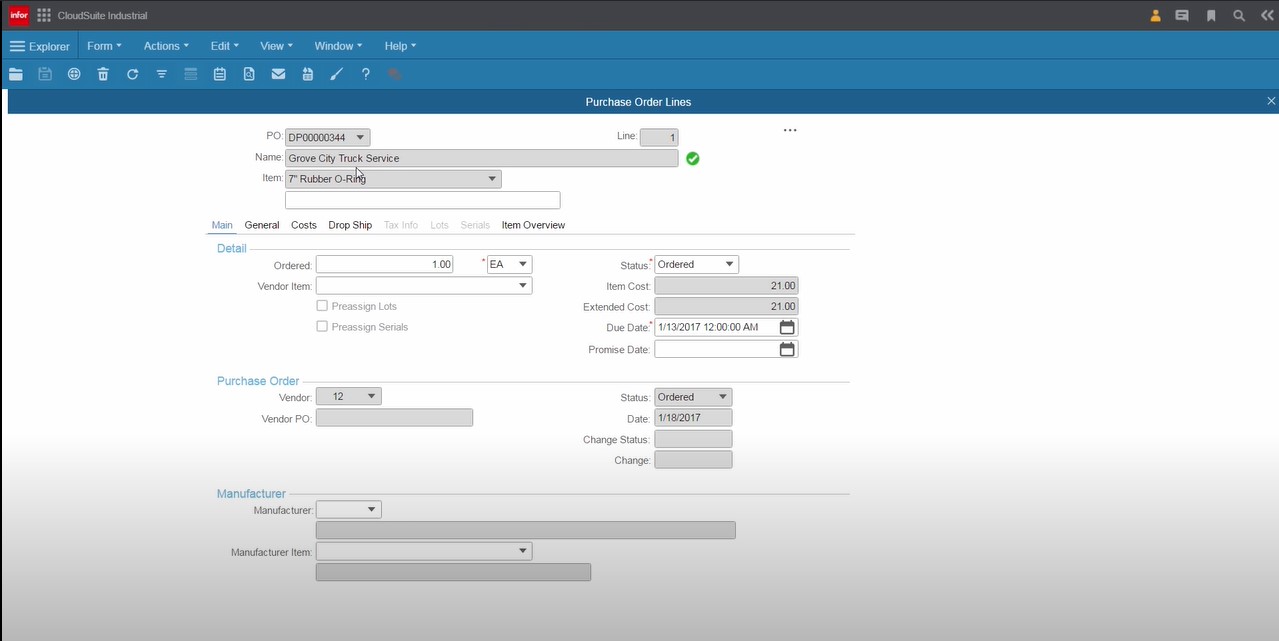Open the Actions menu
Image resolution: width=1279 pixels, height=641 pixels.
click(166, 46)
